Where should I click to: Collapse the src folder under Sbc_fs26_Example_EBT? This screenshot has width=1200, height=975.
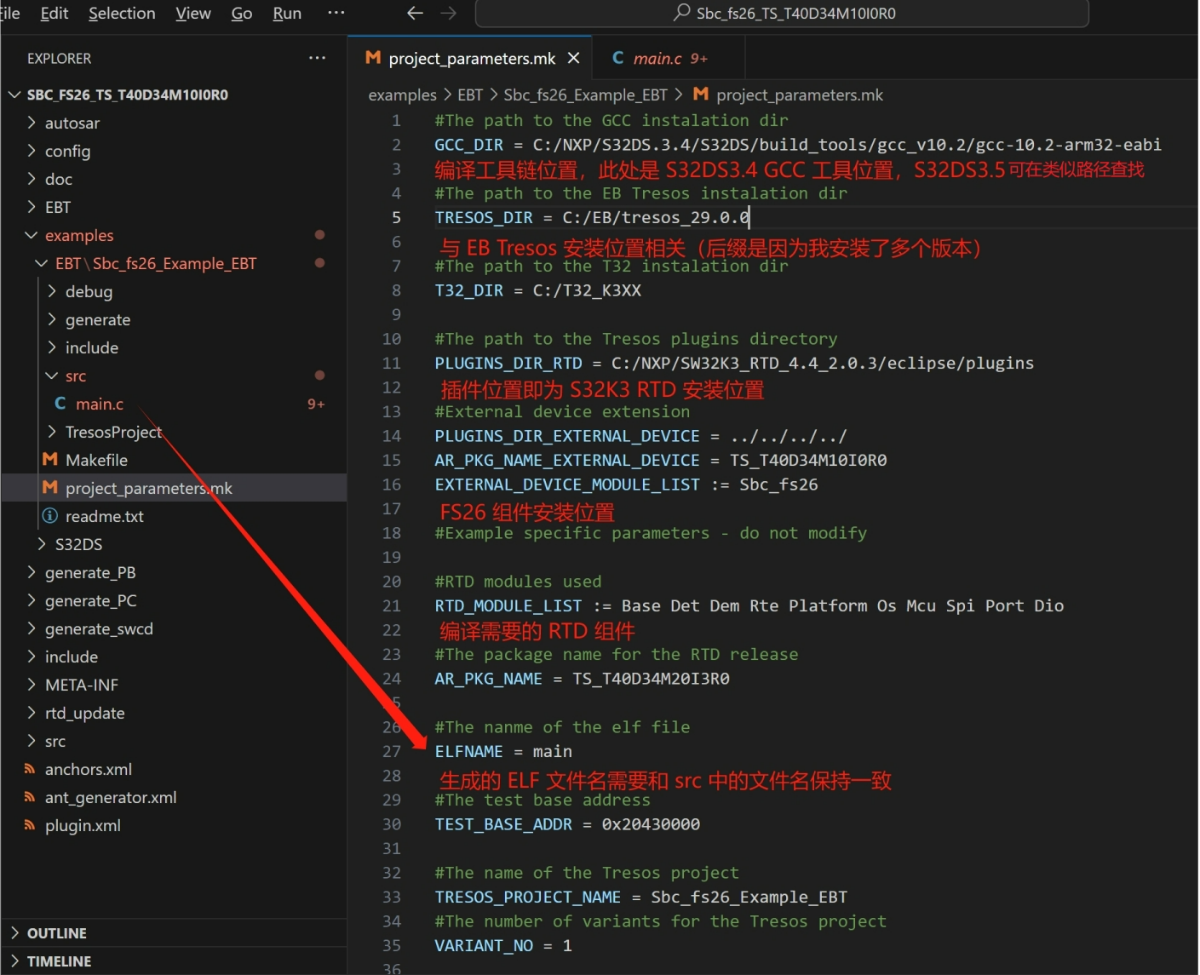coord(75,376)
